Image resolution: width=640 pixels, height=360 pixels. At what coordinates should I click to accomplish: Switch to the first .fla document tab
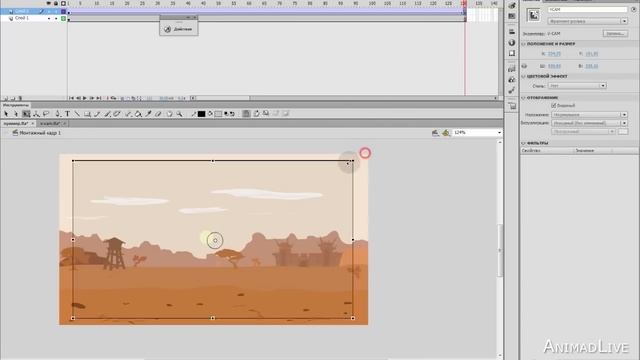click(18, 123)
